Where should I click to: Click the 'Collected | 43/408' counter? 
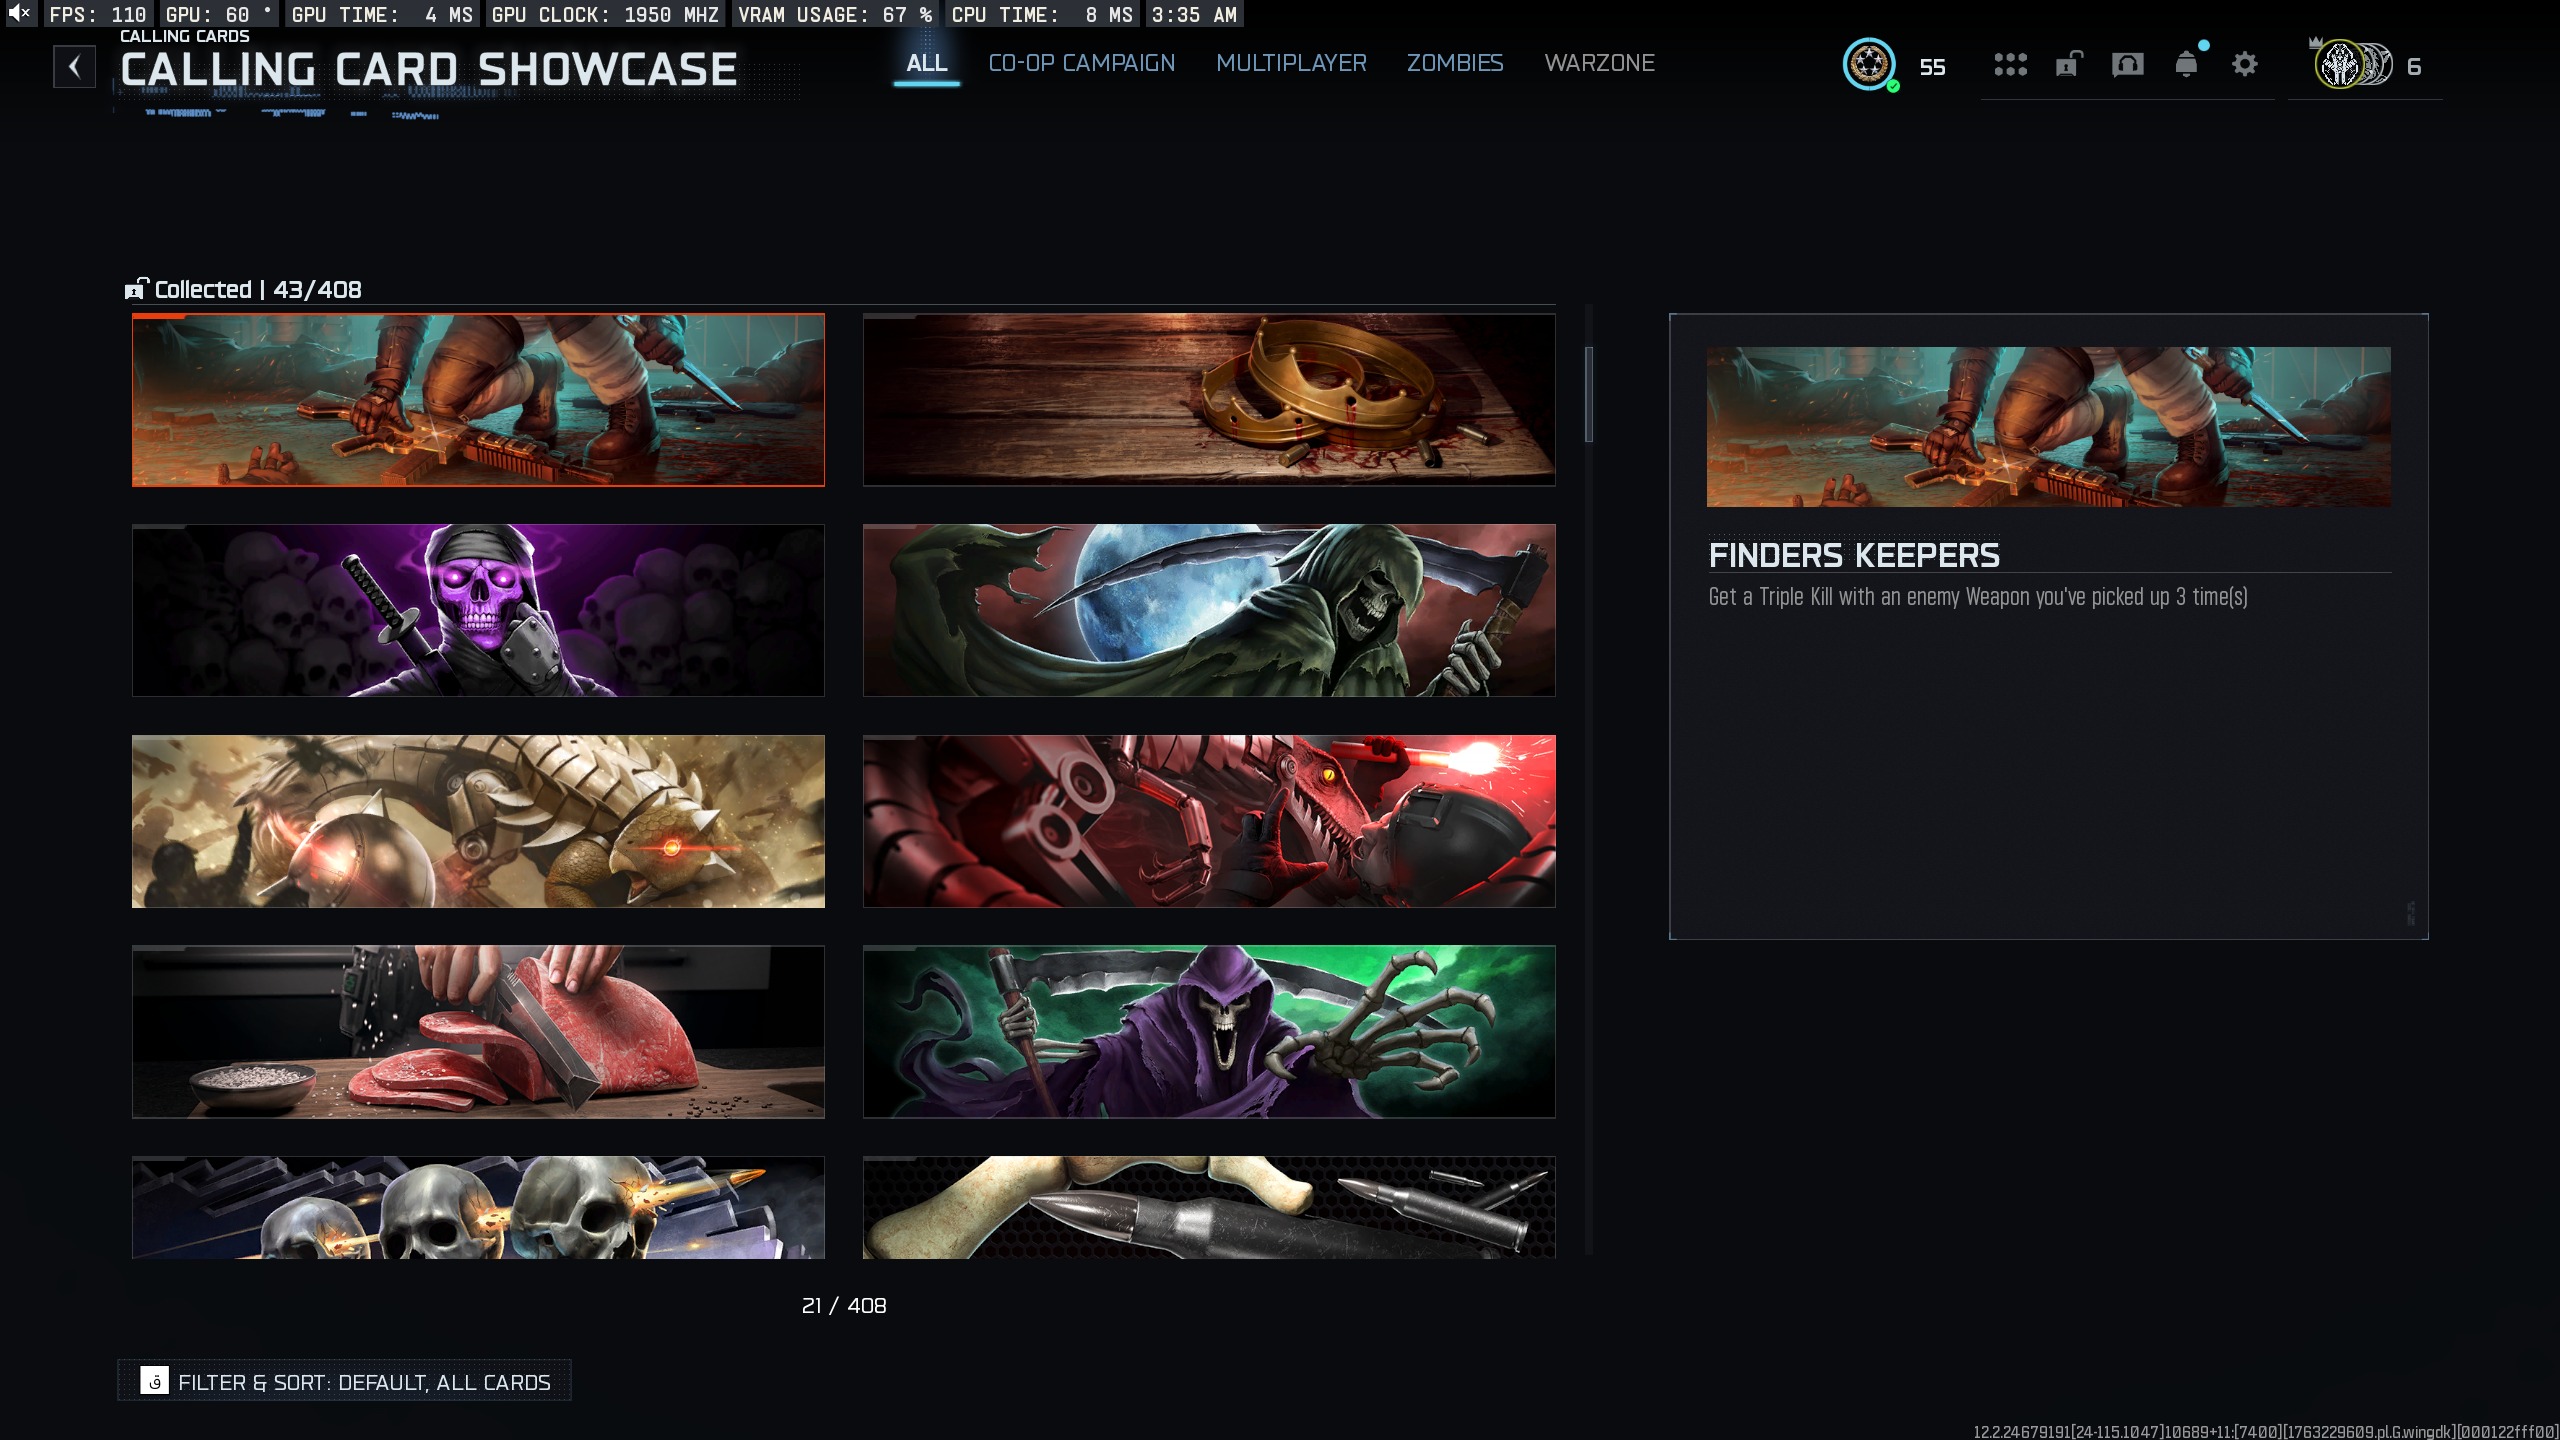258,289
